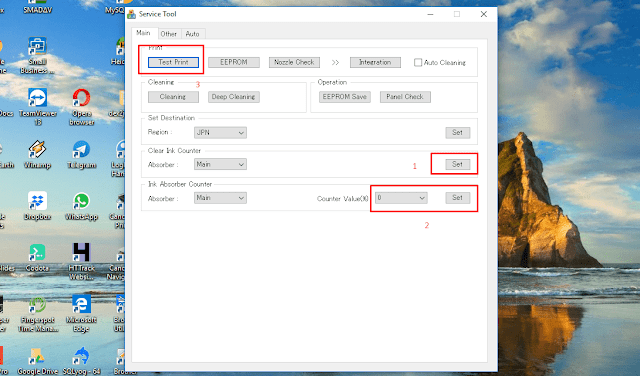This screenshot has width=640, height=376.
Task: Switch to the Auto tab
Action: 192,34
